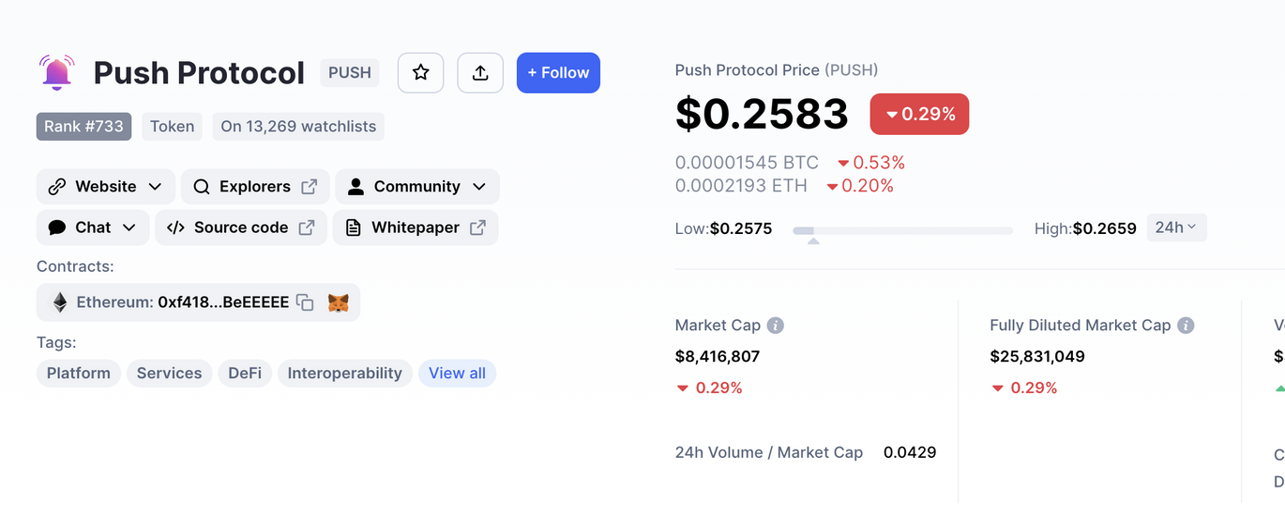Select the DeFi tag

[245, 373]
